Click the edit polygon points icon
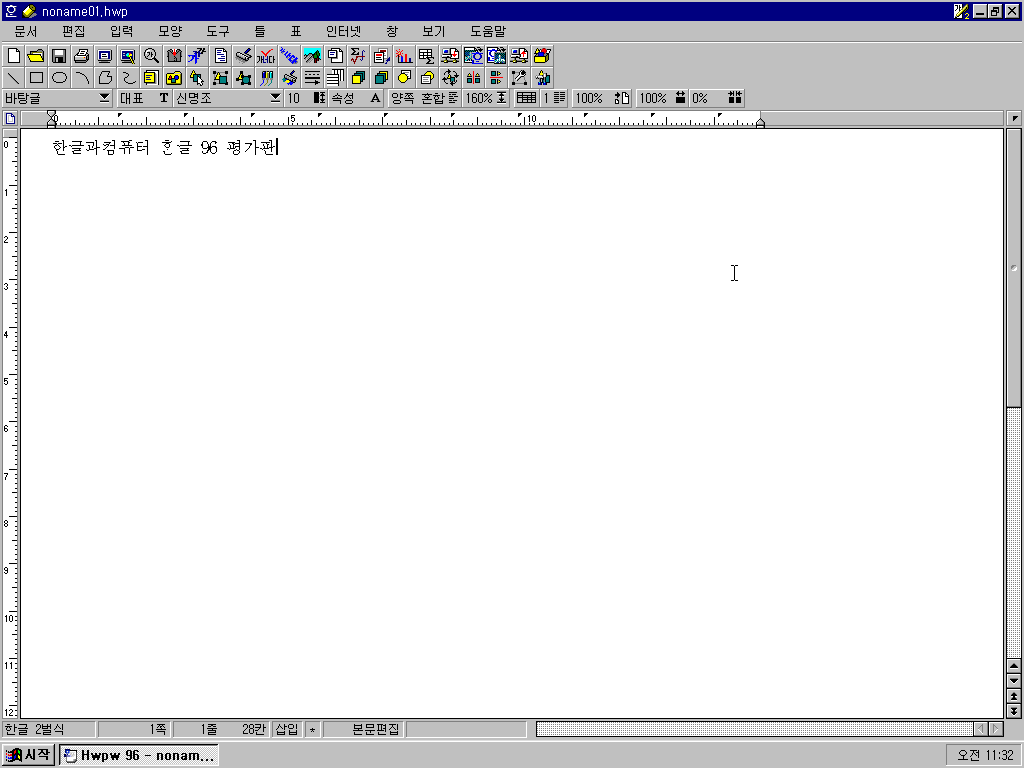 pyautogui.click(x=519, y=78)
